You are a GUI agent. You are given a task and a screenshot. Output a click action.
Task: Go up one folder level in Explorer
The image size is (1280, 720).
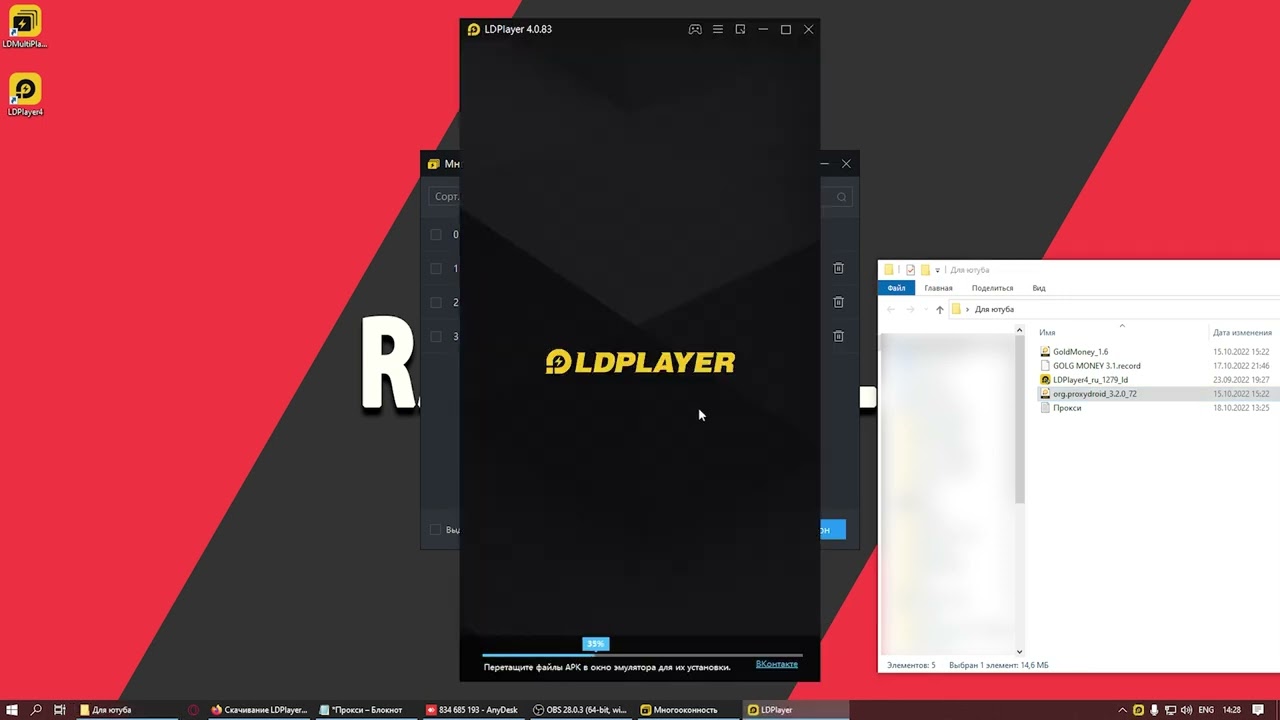[939, 310]
